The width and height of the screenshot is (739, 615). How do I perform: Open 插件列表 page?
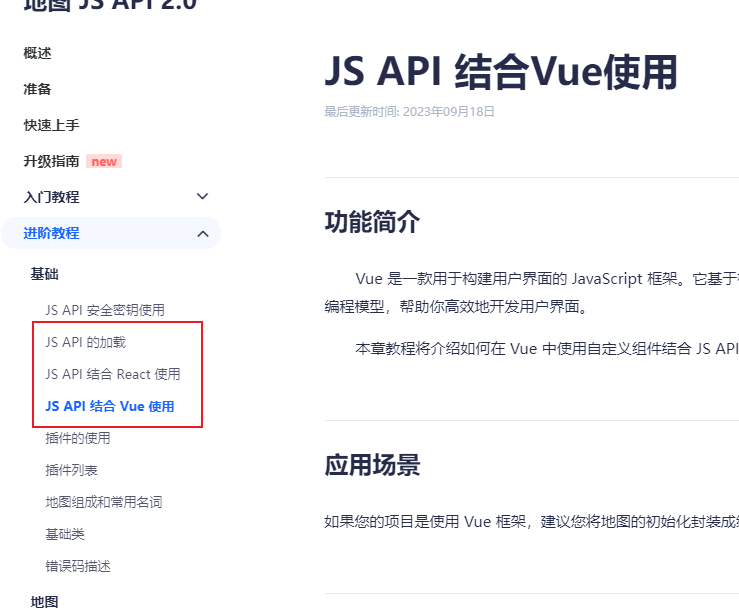72,470
